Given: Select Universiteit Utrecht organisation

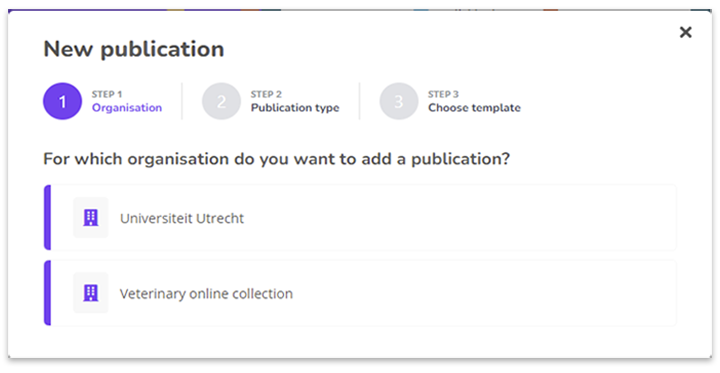Looking at the screenshot, I should pos(360,218).
